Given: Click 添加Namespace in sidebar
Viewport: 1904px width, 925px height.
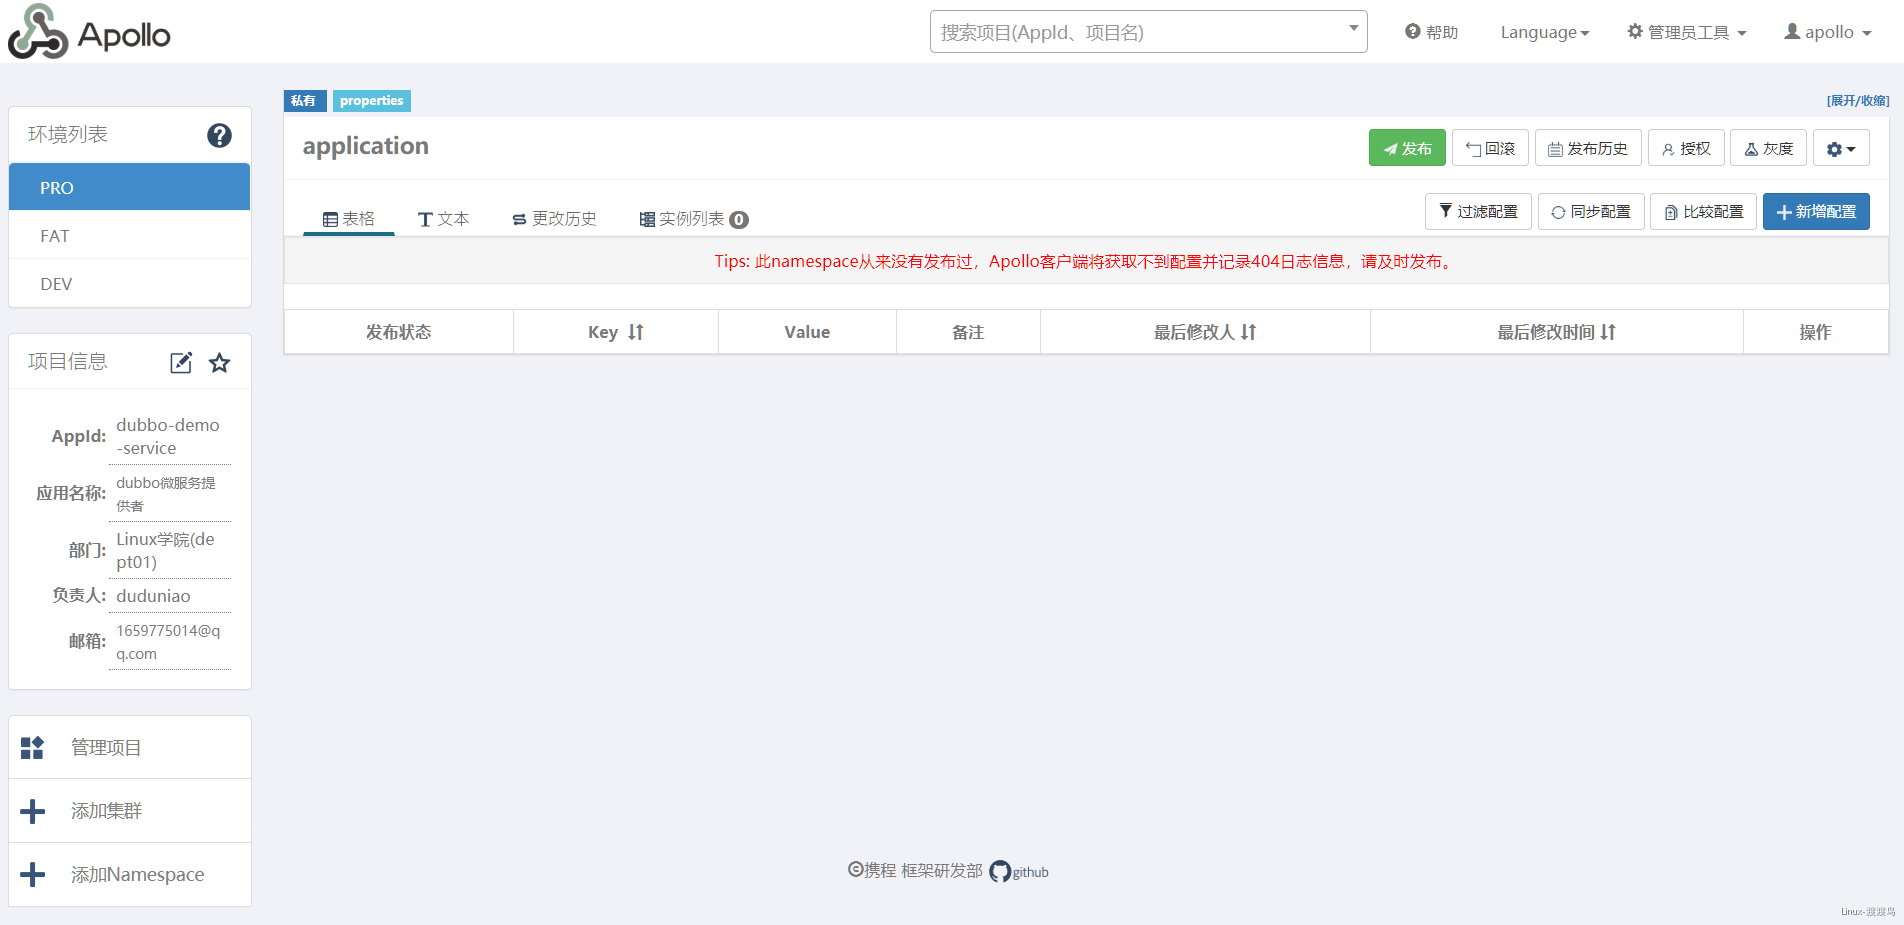Looking at the screenshot, I should 130,875.
